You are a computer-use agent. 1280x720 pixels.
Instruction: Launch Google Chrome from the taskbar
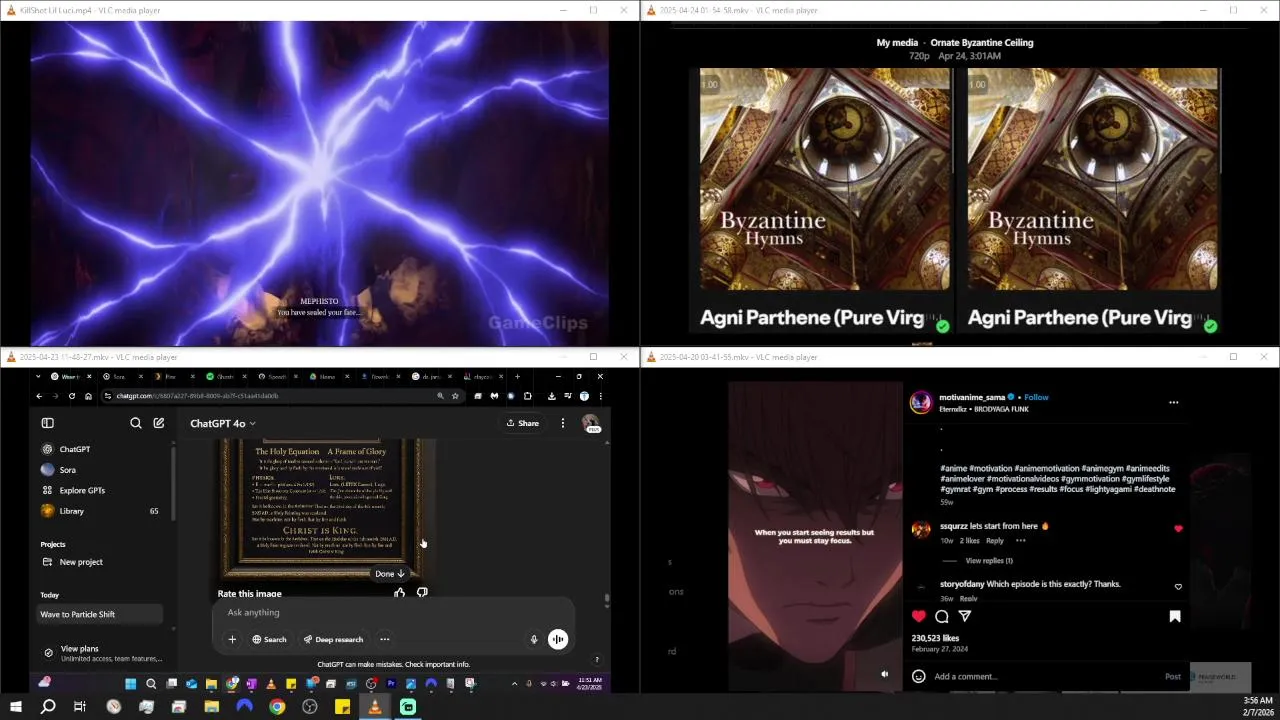(x=277, y=707)
